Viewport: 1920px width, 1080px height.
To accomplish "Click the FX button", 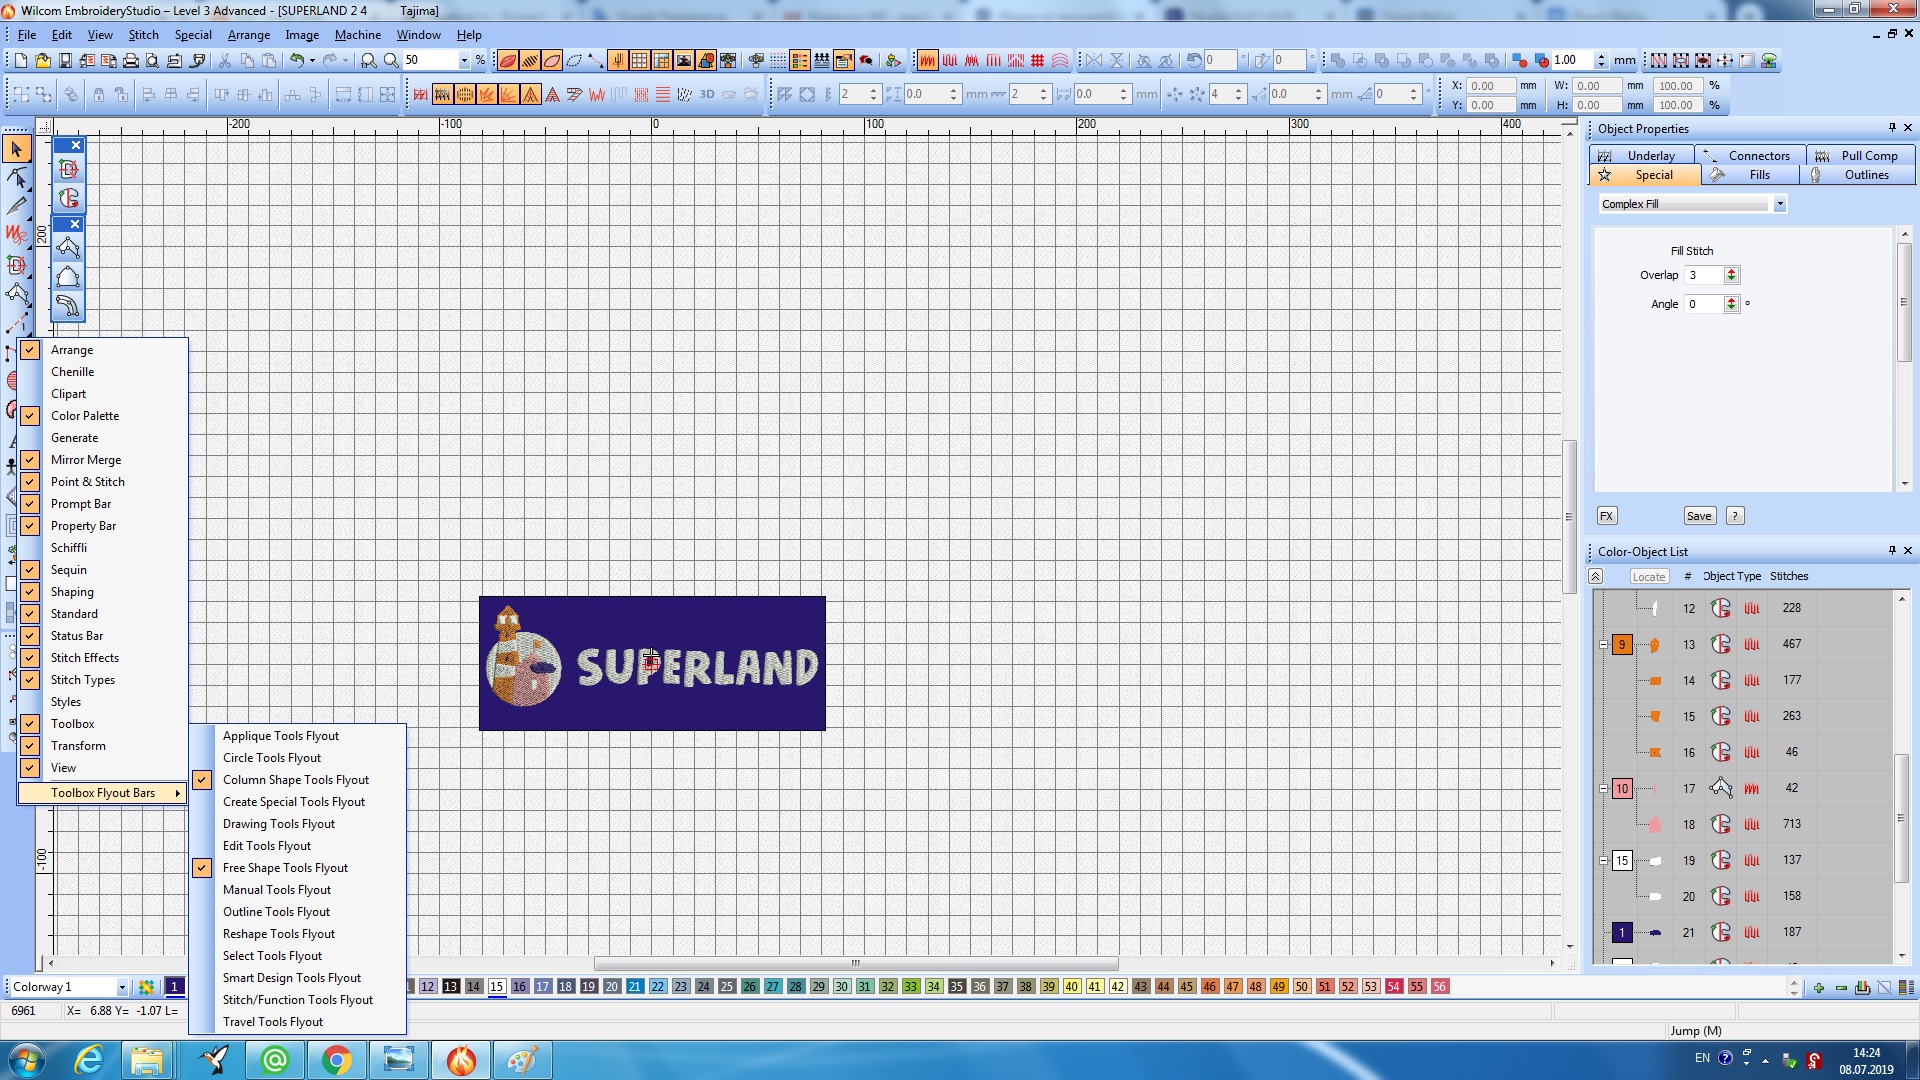I will pyautogui.click(x=1606, y=516).
